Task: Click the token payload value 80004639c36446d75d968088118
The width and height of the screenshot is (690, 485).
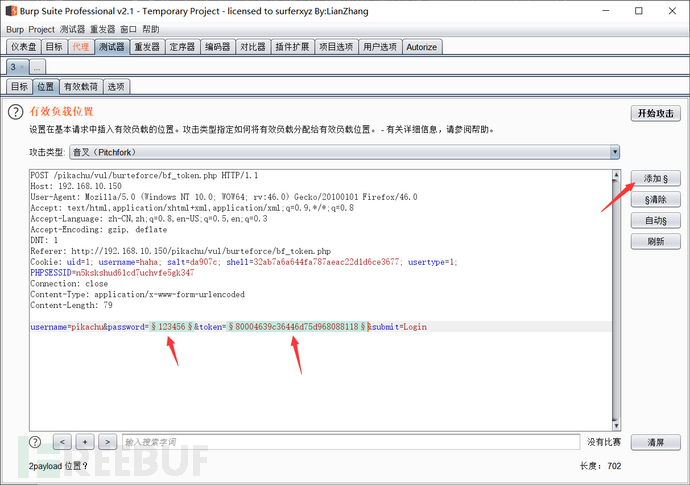Action: (x=297, y=327)
